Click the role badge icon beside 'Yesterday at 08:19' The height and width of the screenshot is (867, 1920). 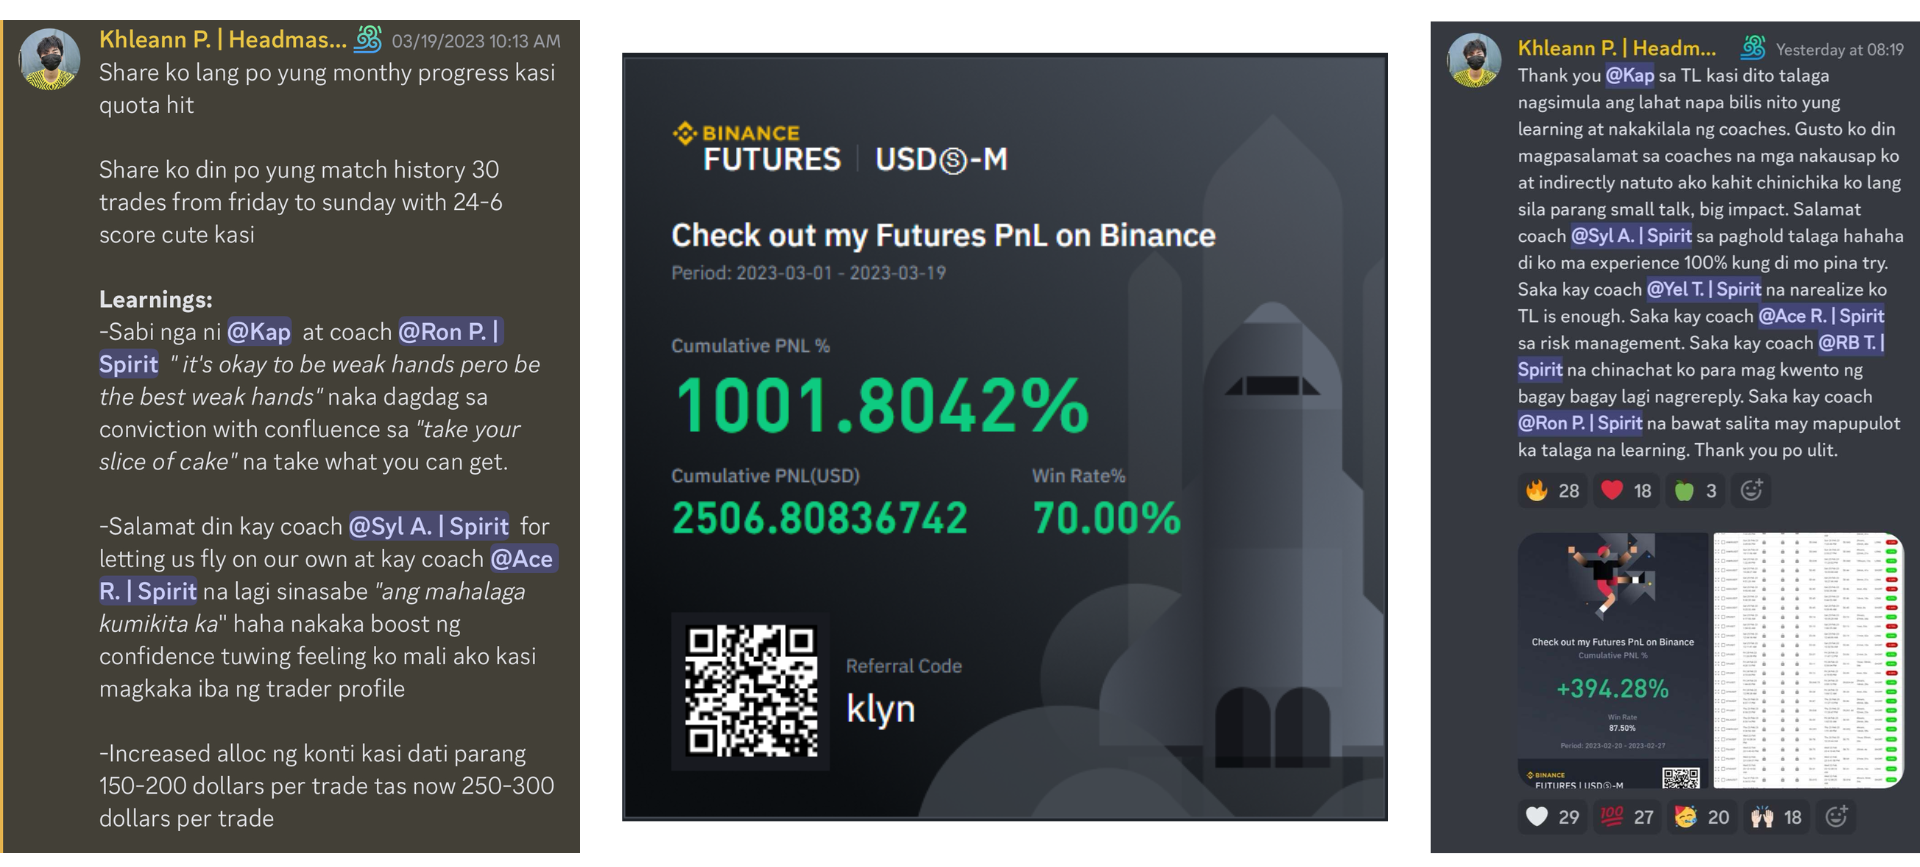point(1752,47)
